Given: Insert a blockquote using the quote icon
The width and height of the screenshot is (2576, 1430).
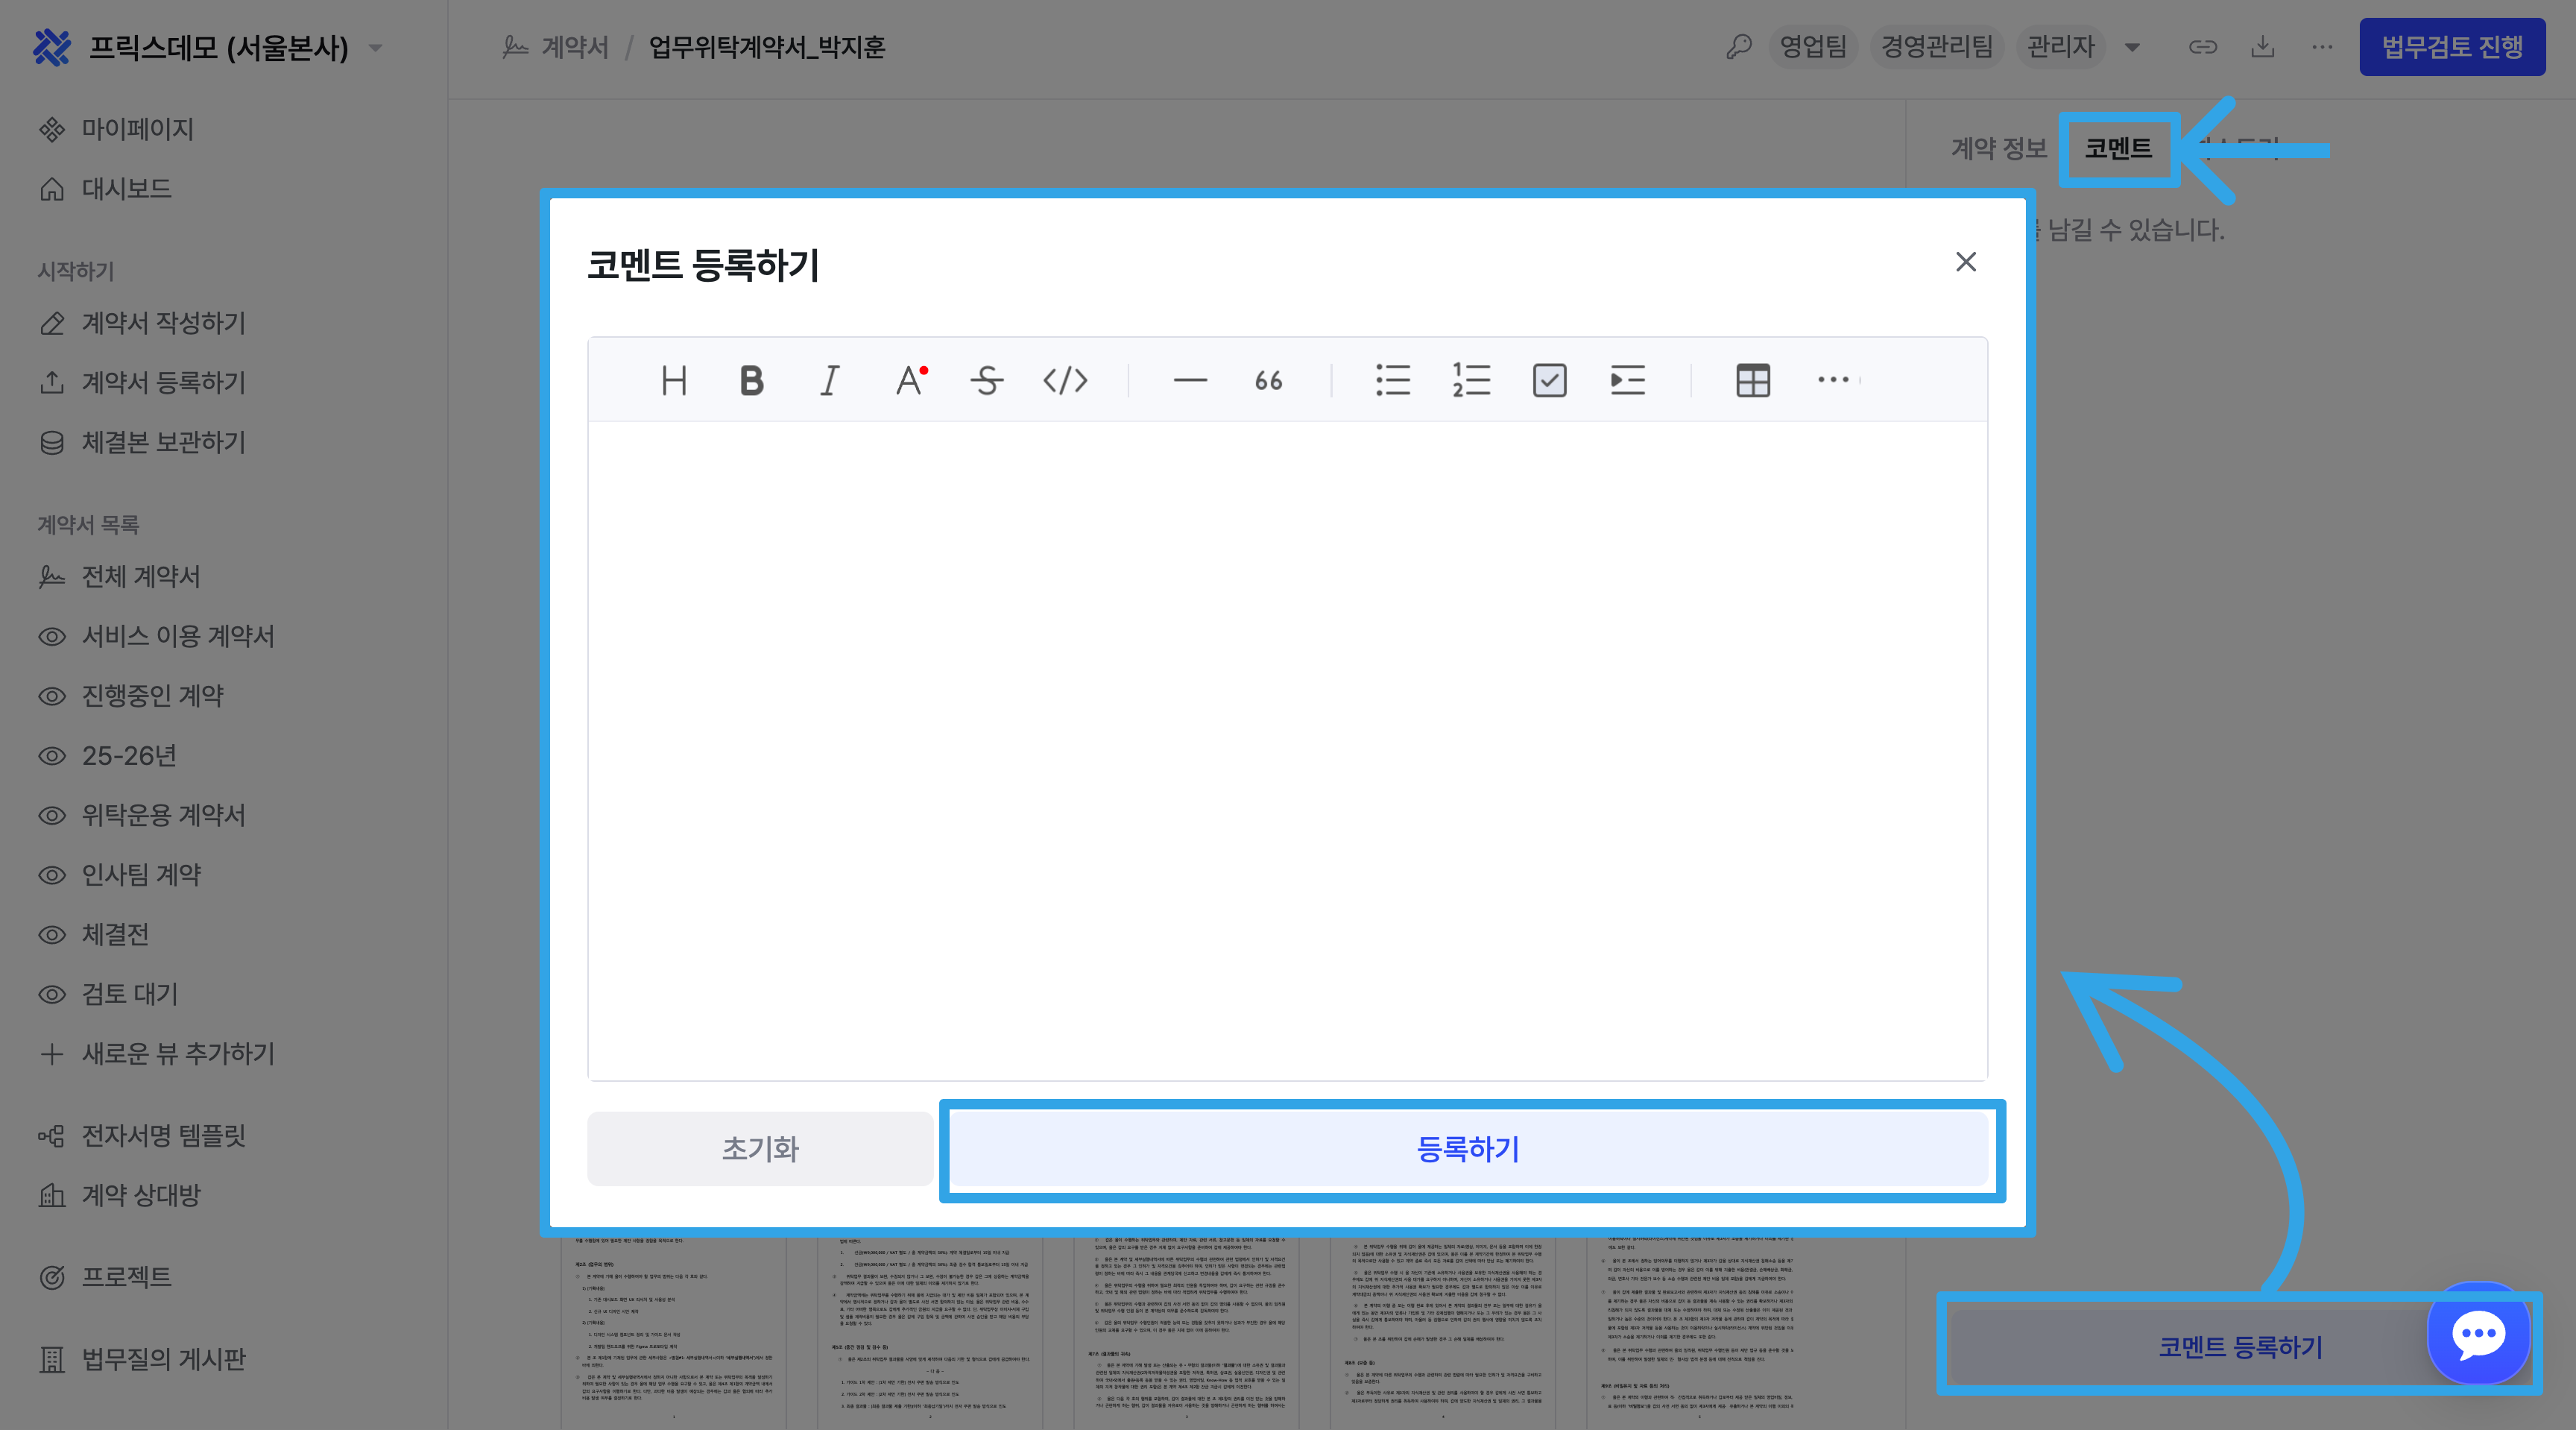Looking at the screenshot, I should click(1268, 381).
